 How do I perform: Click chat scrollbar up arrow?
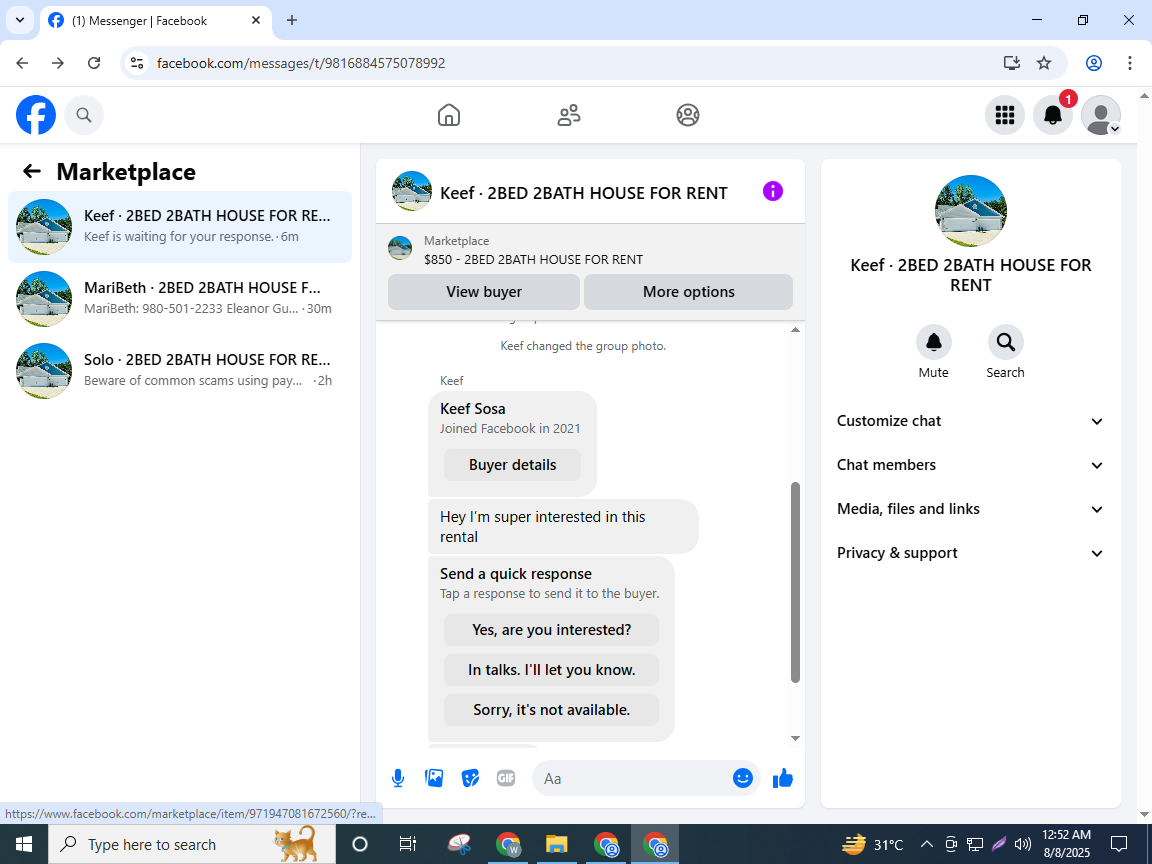pyautogui.click(x=795, y=330)
